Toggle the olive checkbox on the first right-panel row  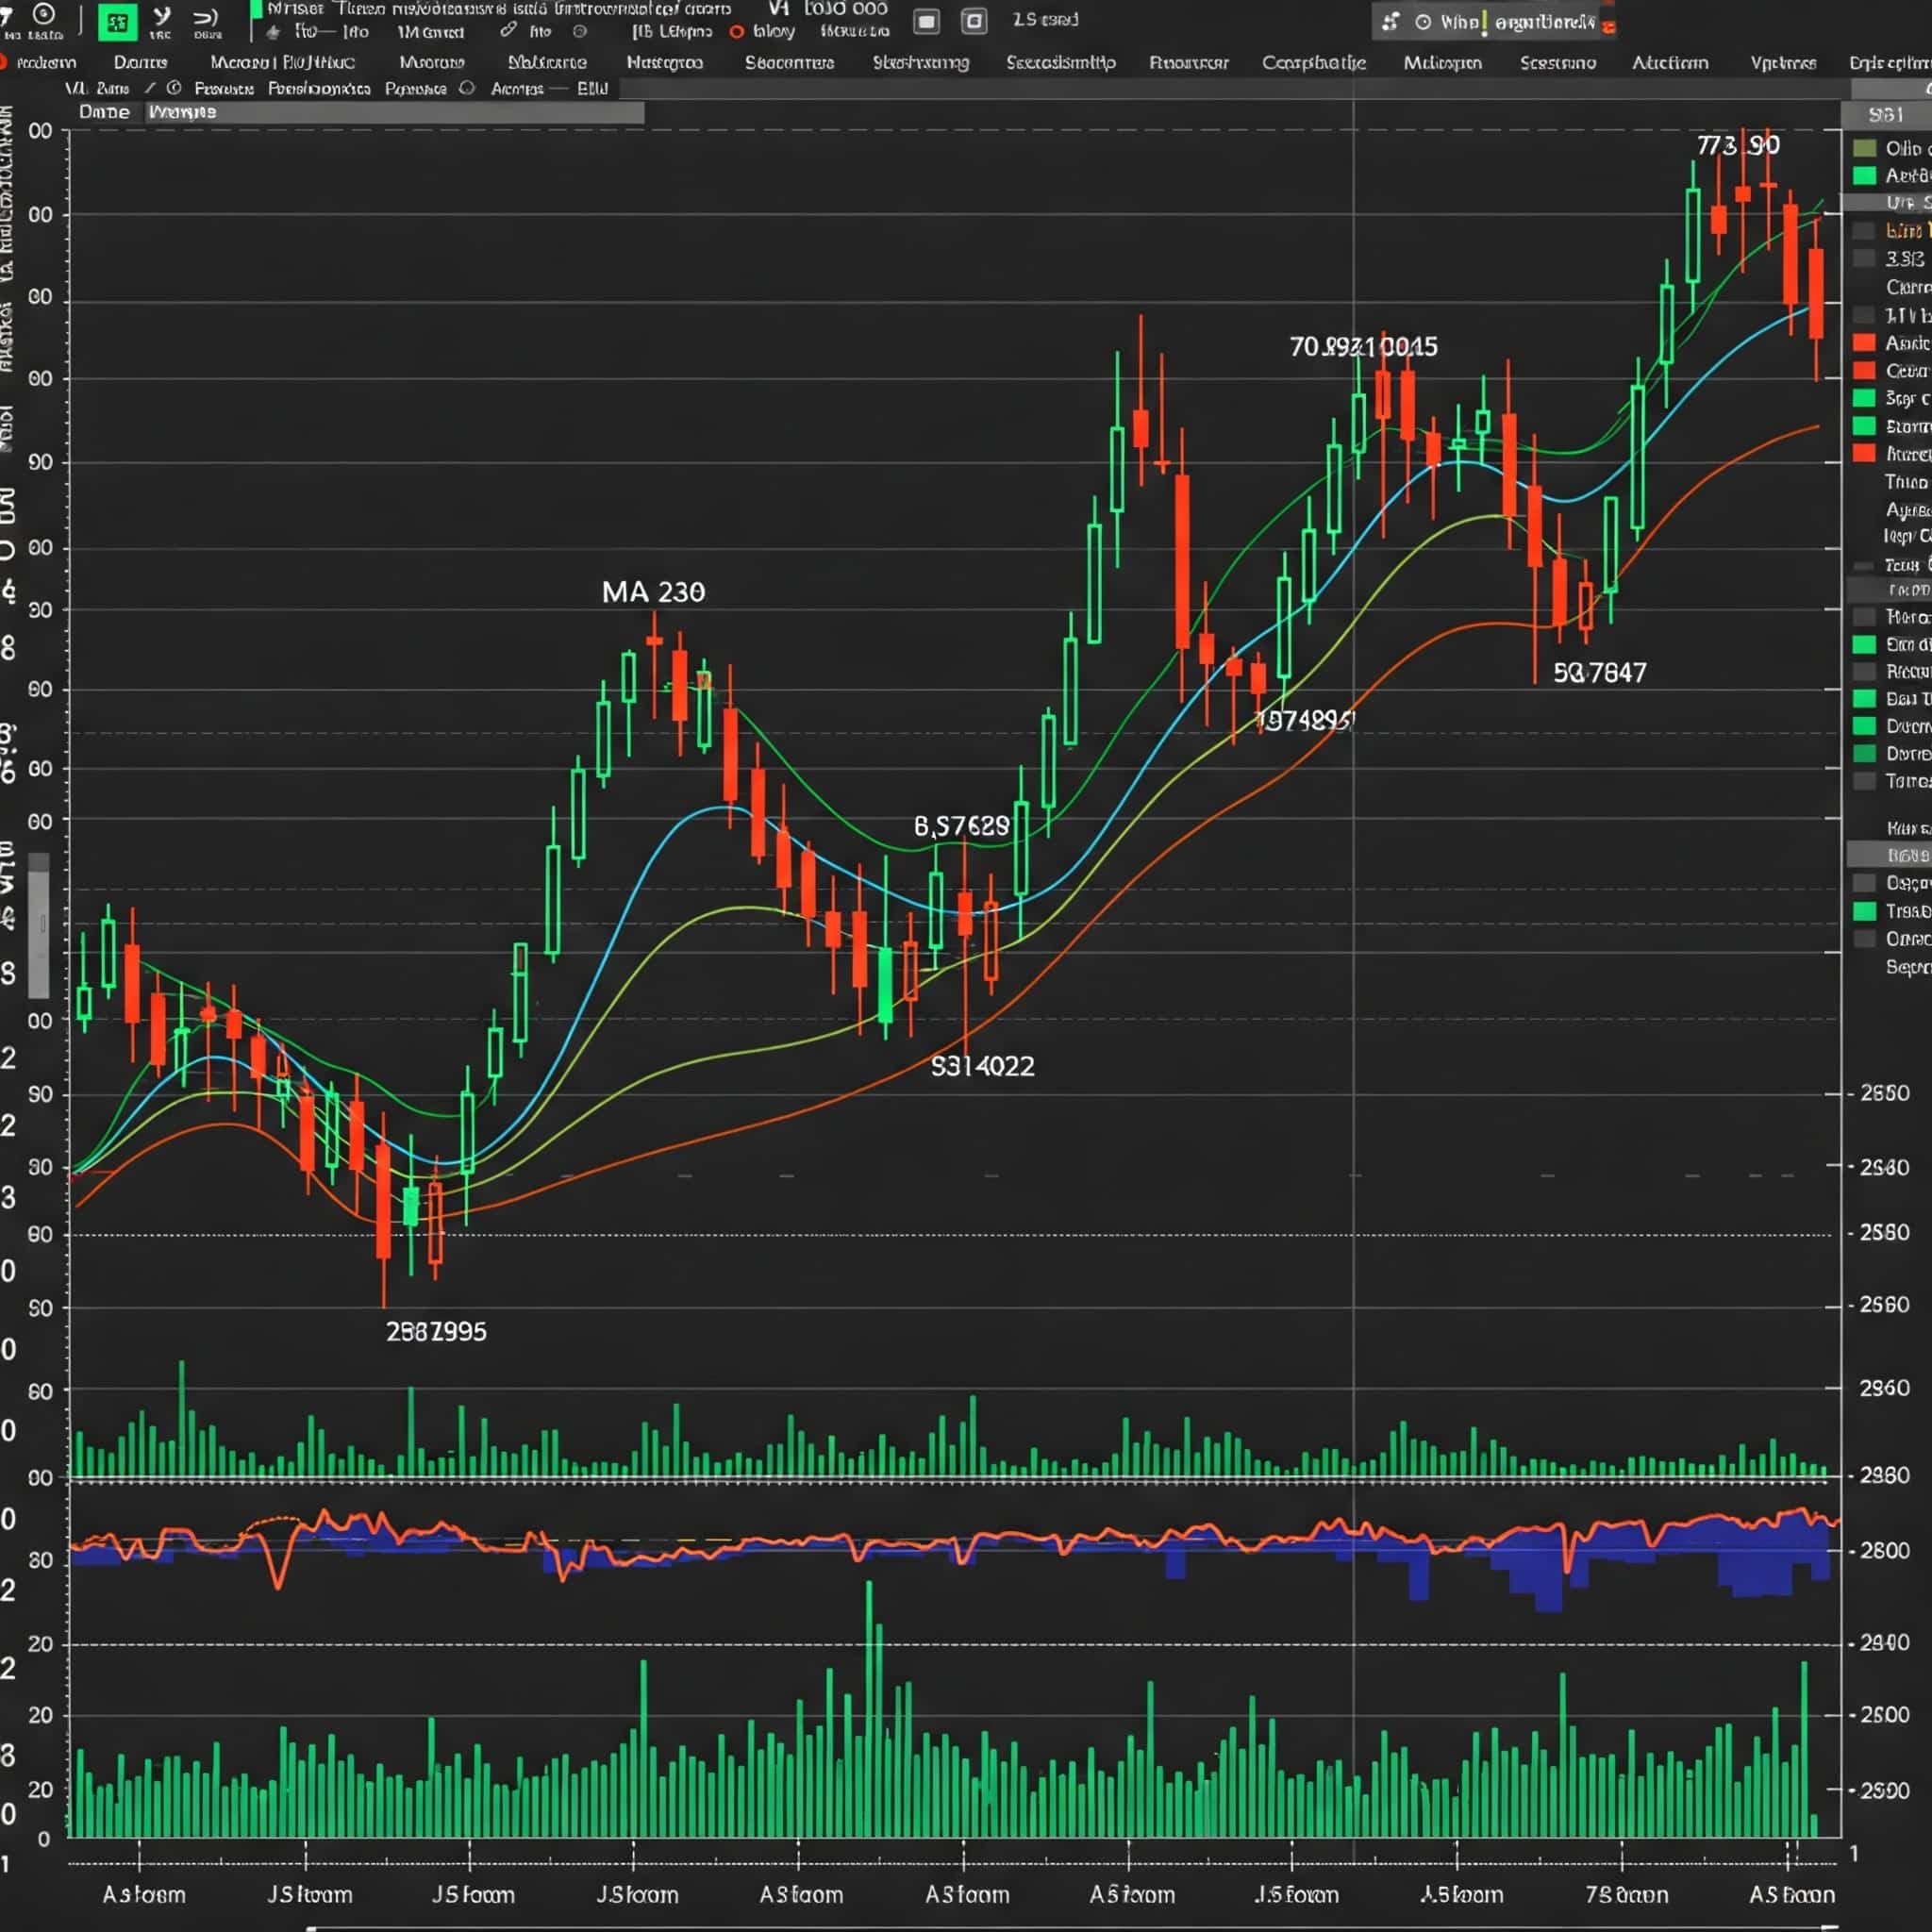1864,148
